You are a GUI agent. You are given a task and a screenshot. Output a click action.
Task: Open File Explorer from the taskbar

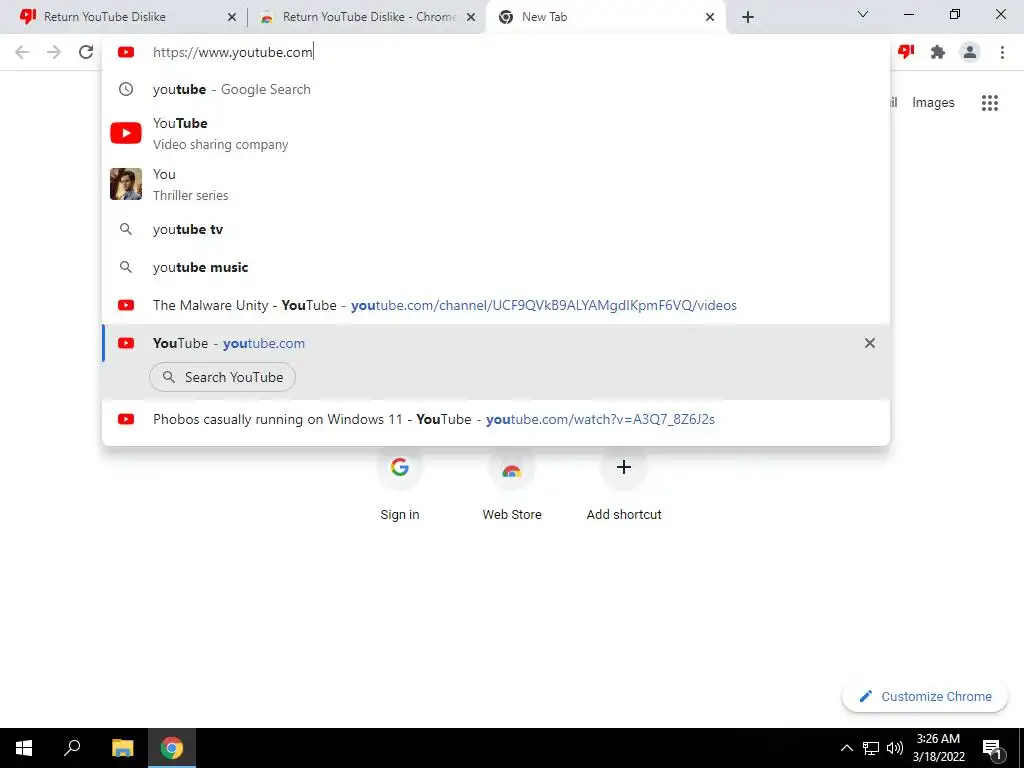(x=122, y=748)
